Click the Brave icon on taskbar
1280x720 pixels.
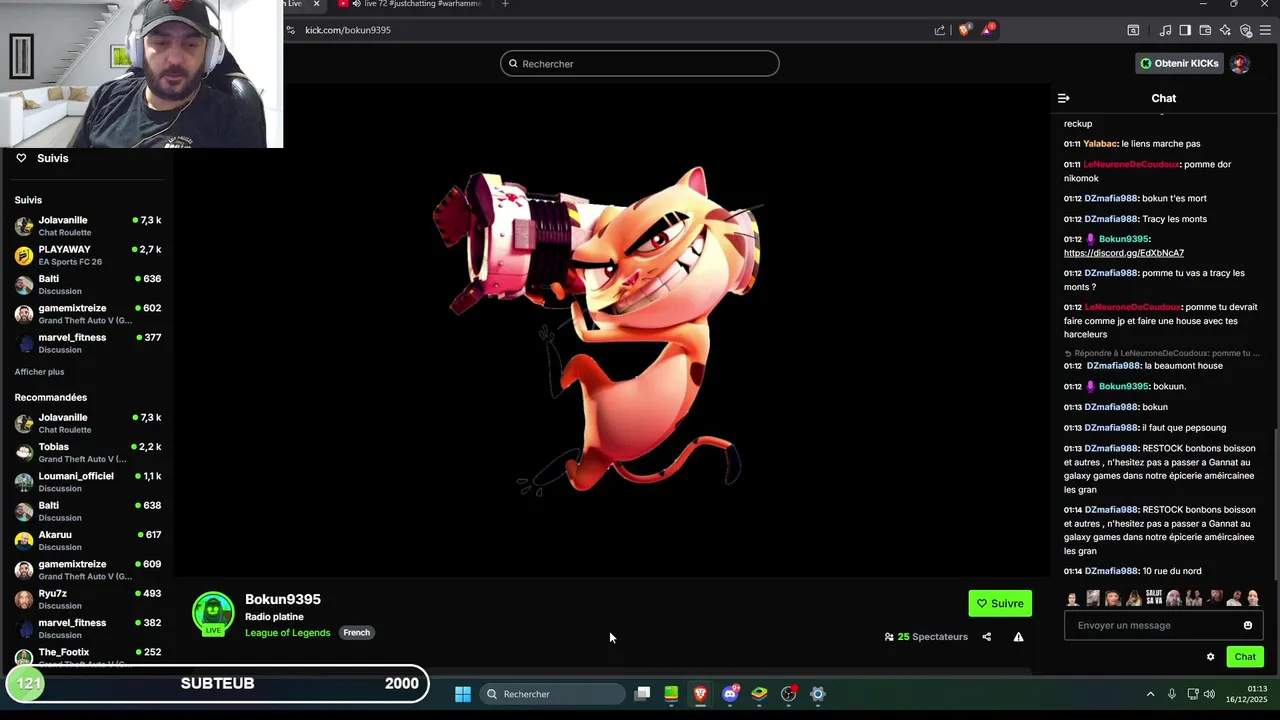[701, 694]
